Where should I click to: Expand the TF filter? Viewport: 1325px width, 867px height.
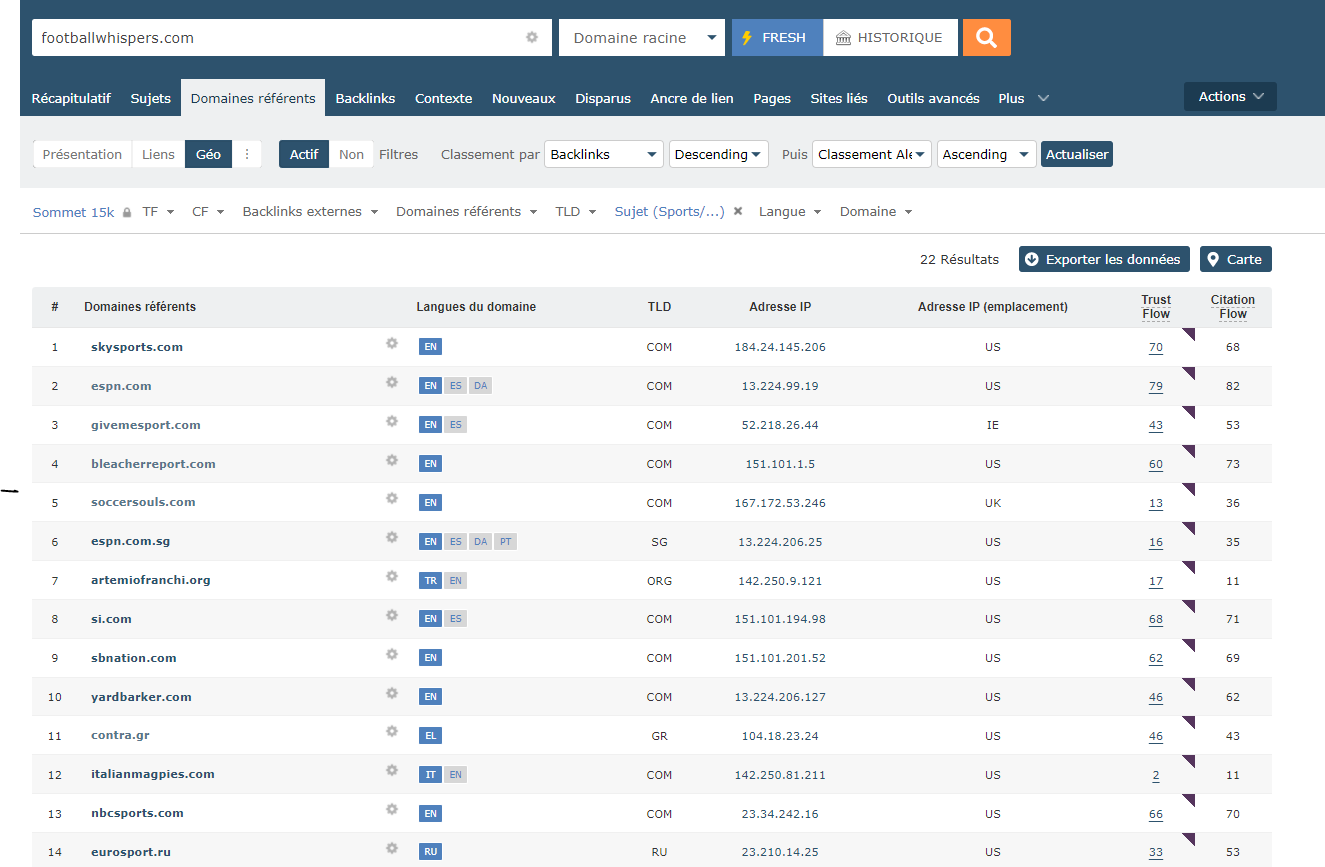(158, 212)
